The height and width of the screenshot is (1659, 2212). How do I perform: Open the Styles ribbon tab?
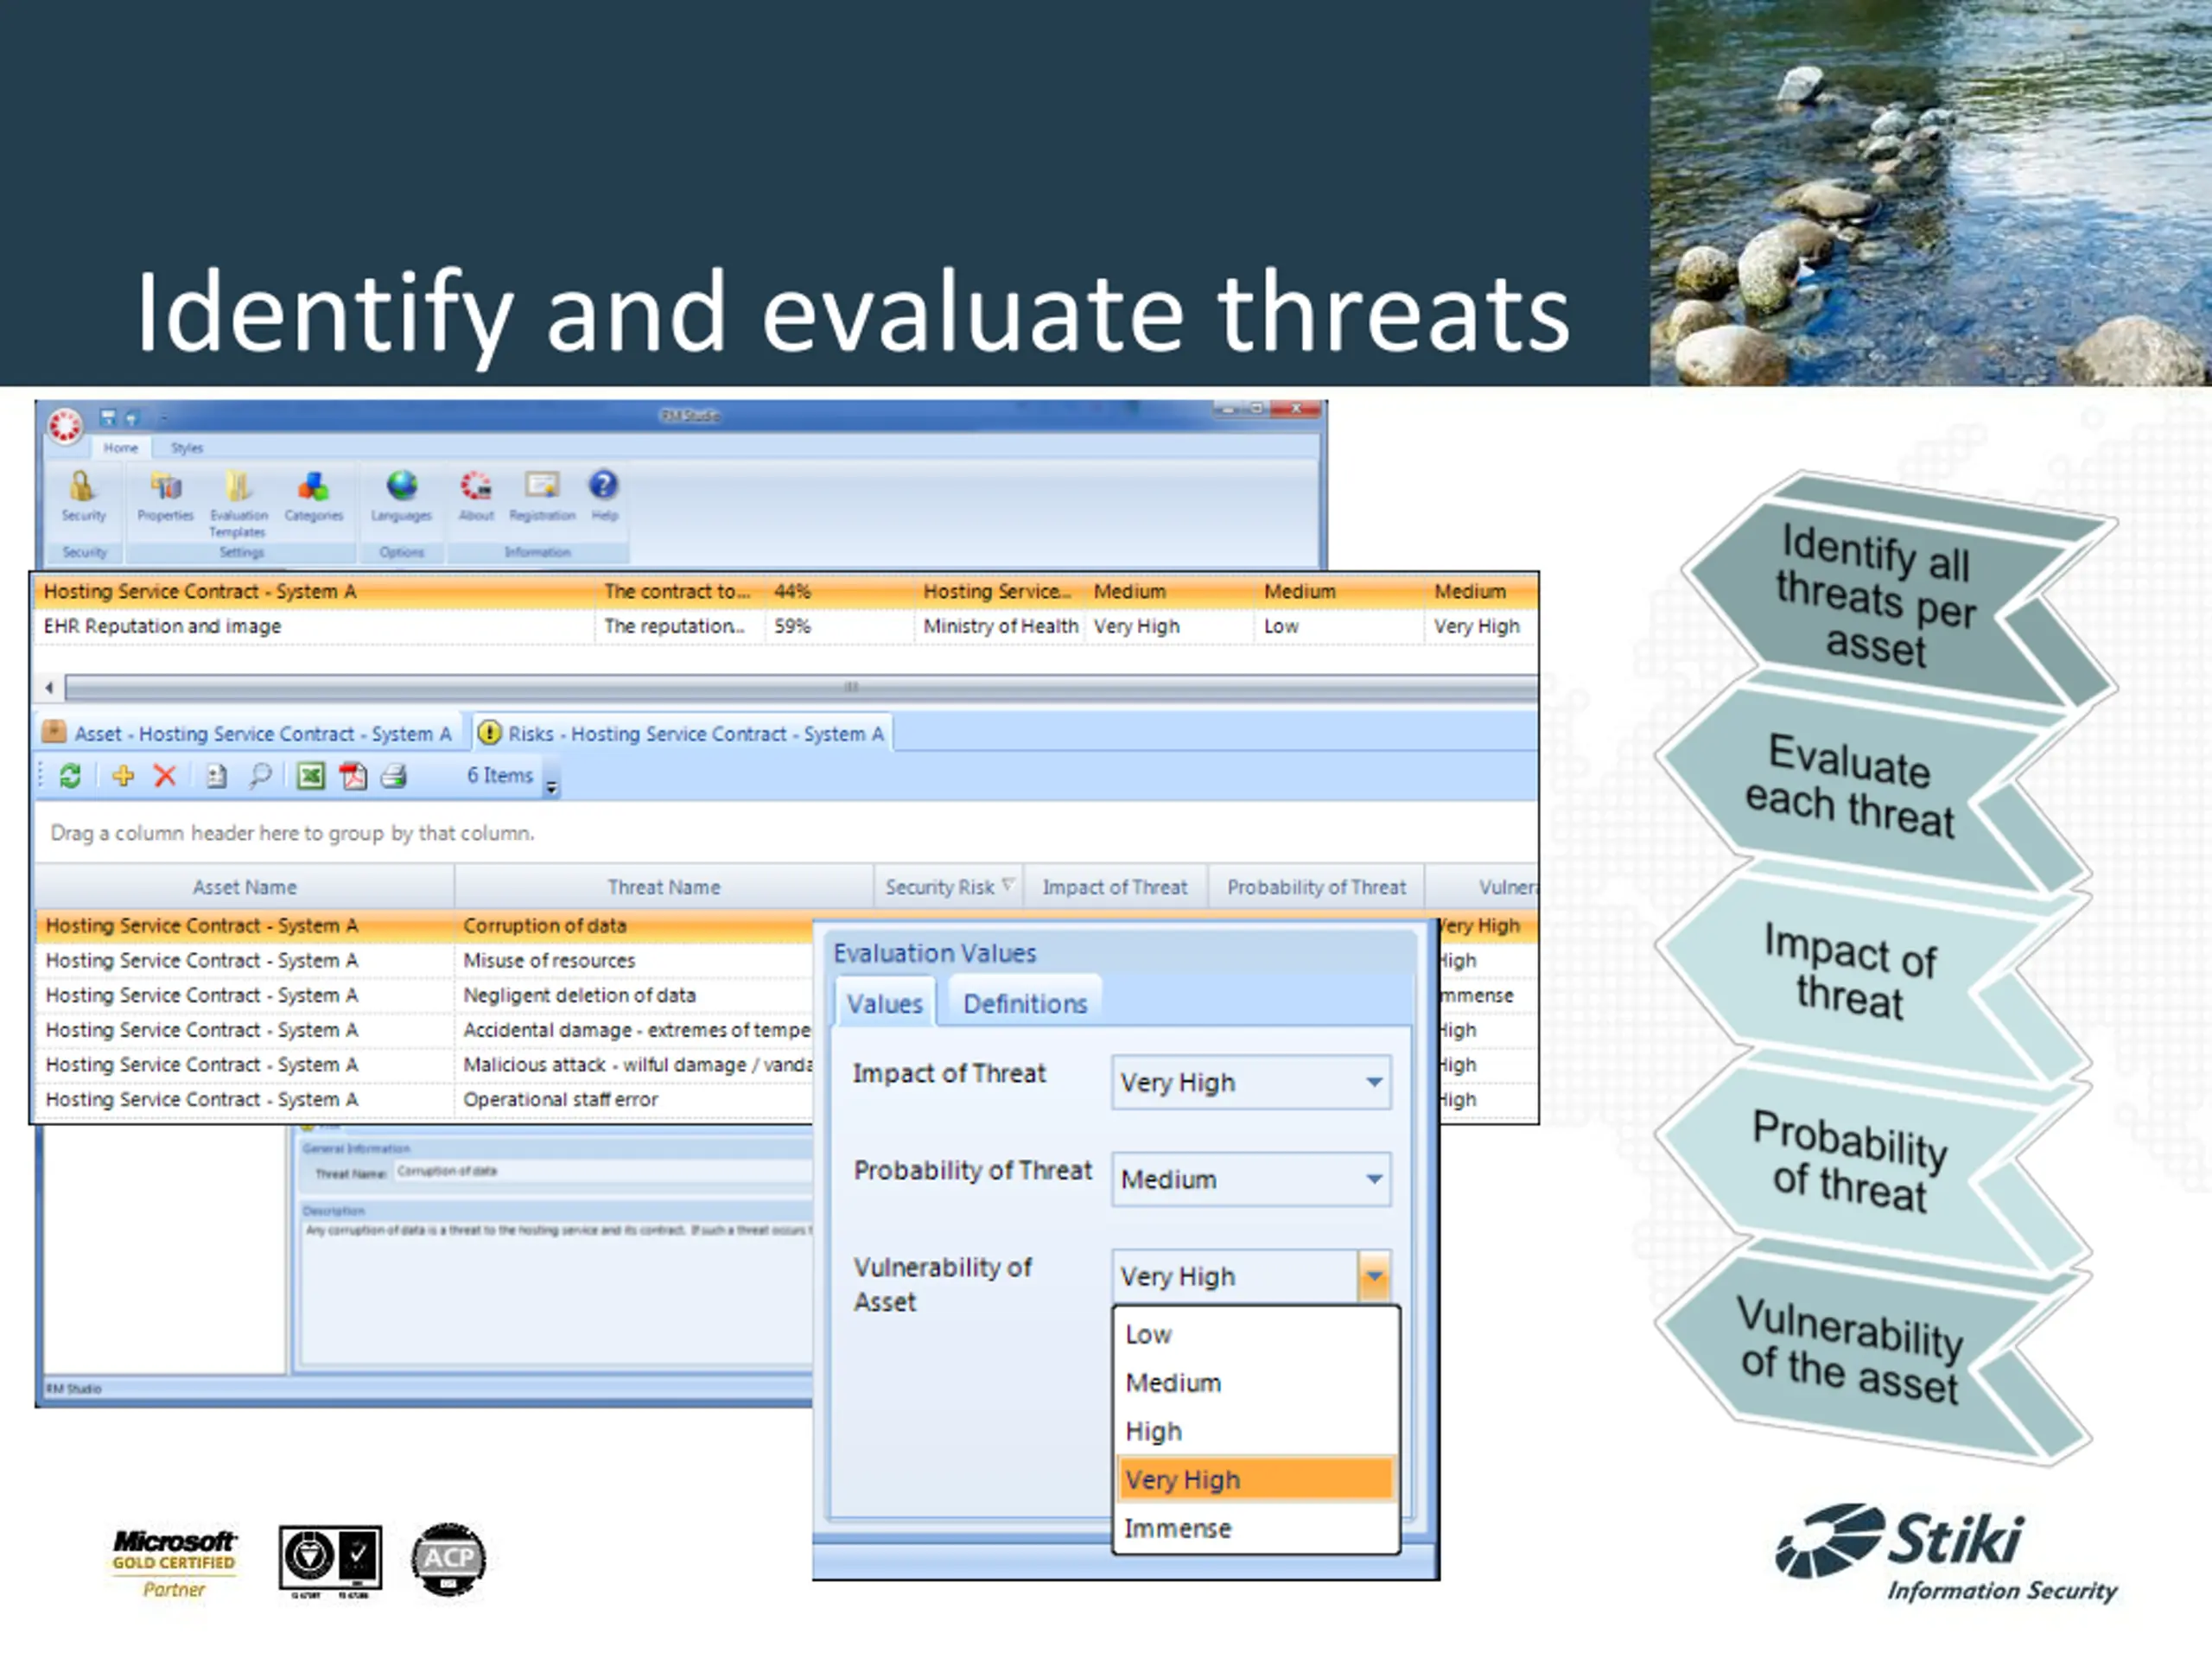186,448
